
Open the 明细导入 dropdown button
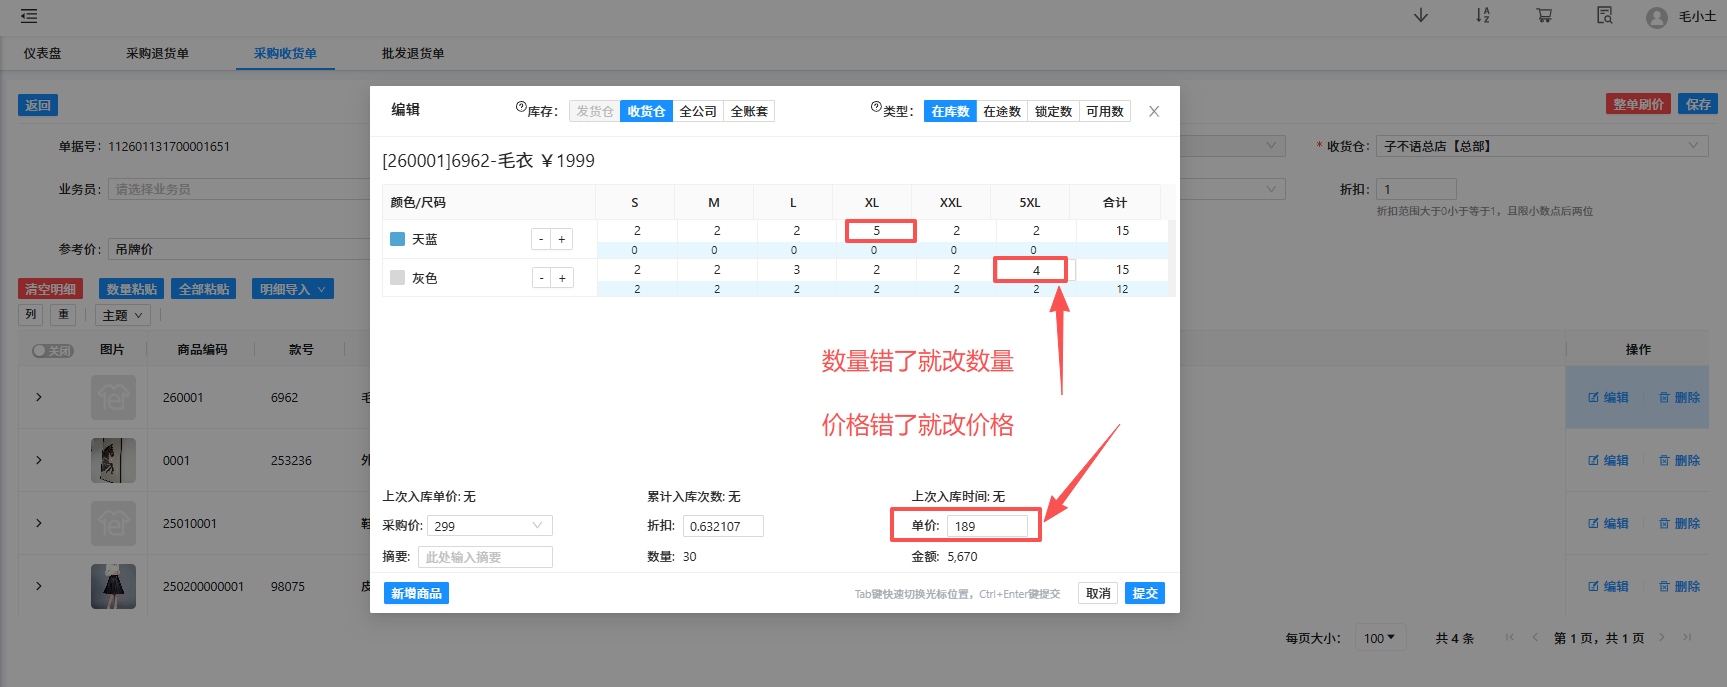[292, 289]
